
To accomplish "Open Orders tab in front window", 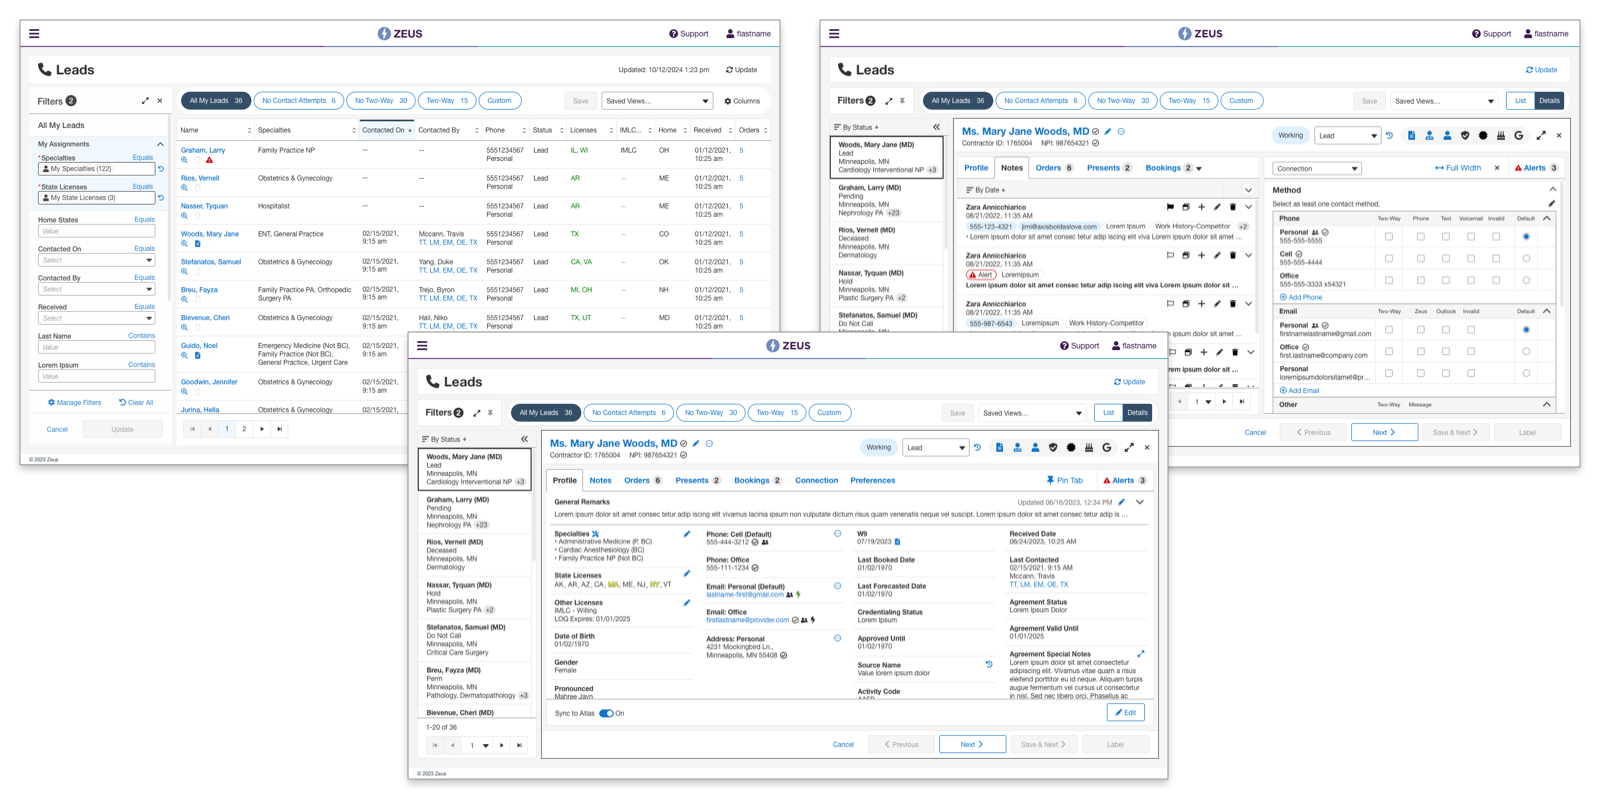I will 643,481.
